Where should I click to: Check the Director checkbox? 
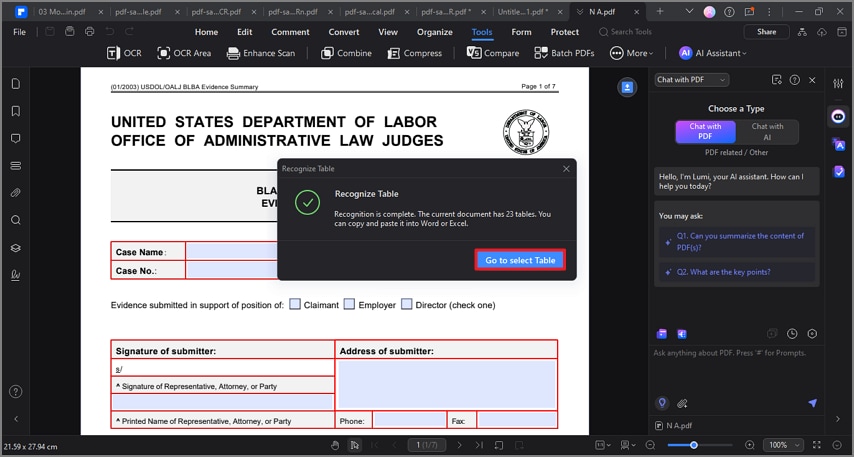pyautogui.click(x=406, y=304)
